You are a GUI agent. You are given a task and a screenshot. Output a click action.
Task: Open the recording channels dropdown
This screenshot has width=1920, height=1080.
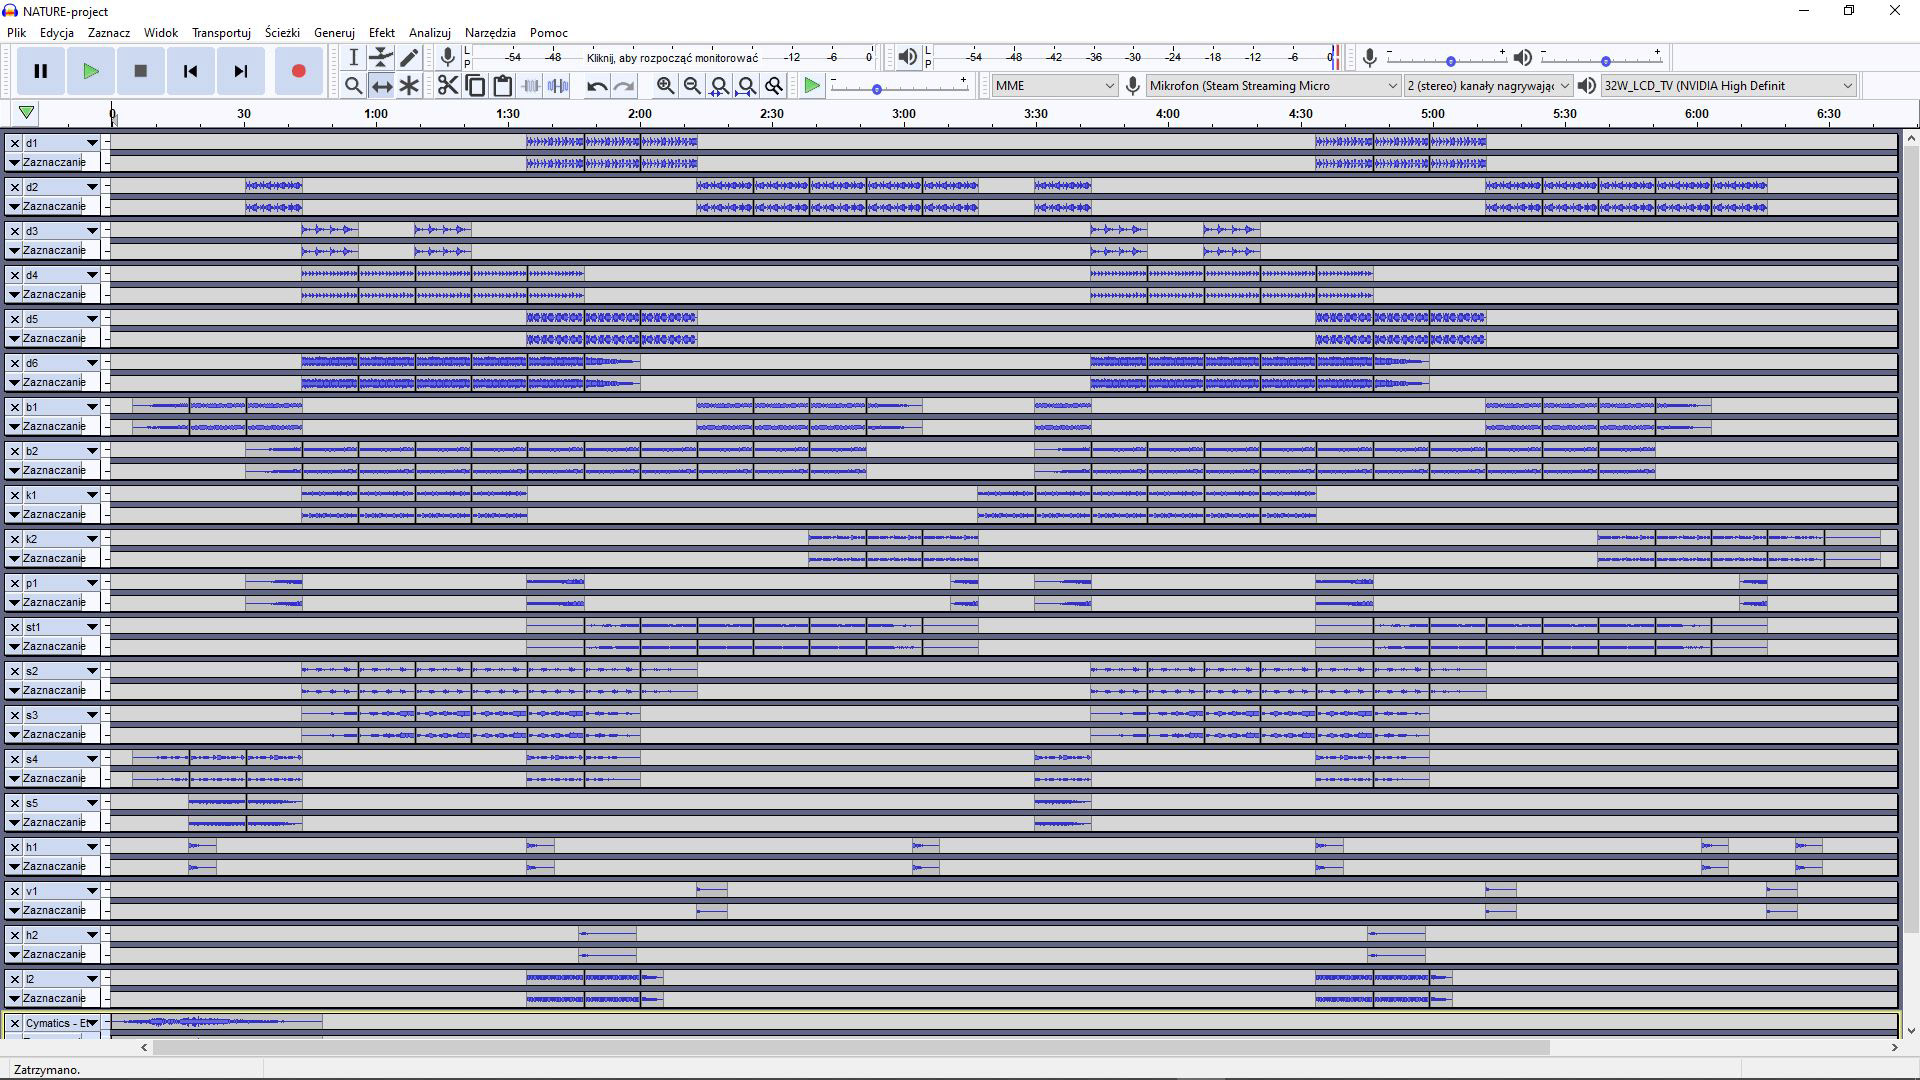1487,86
